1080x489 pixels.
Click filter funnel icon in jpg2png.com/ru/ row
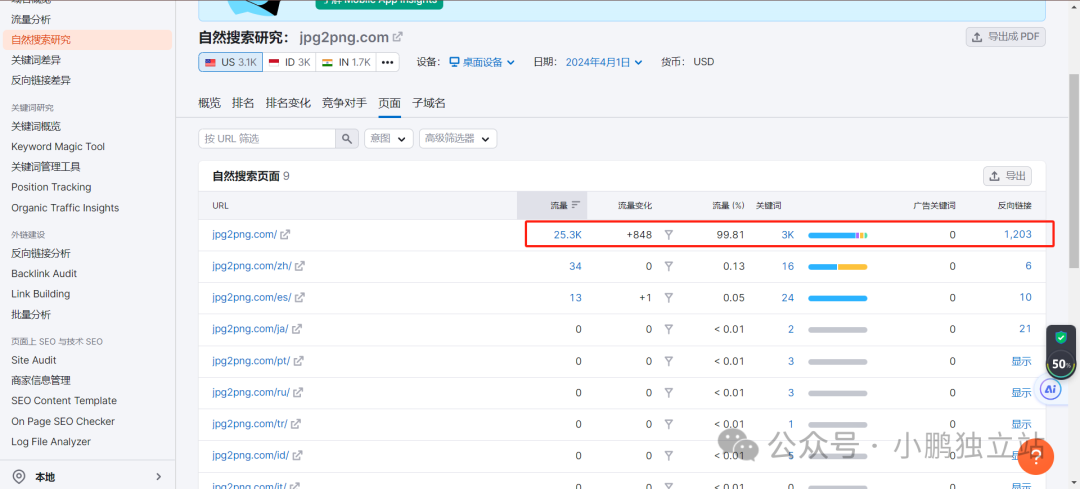pyautogui.click(x=668, y=393)
